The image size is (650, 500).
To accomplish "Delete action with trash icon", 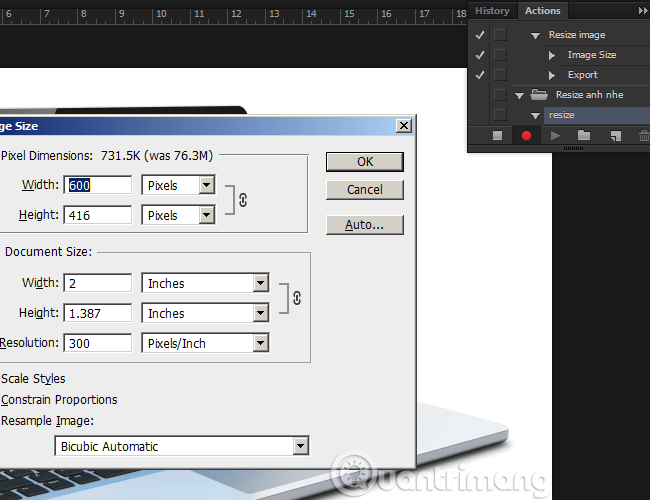I will point(643,136).
